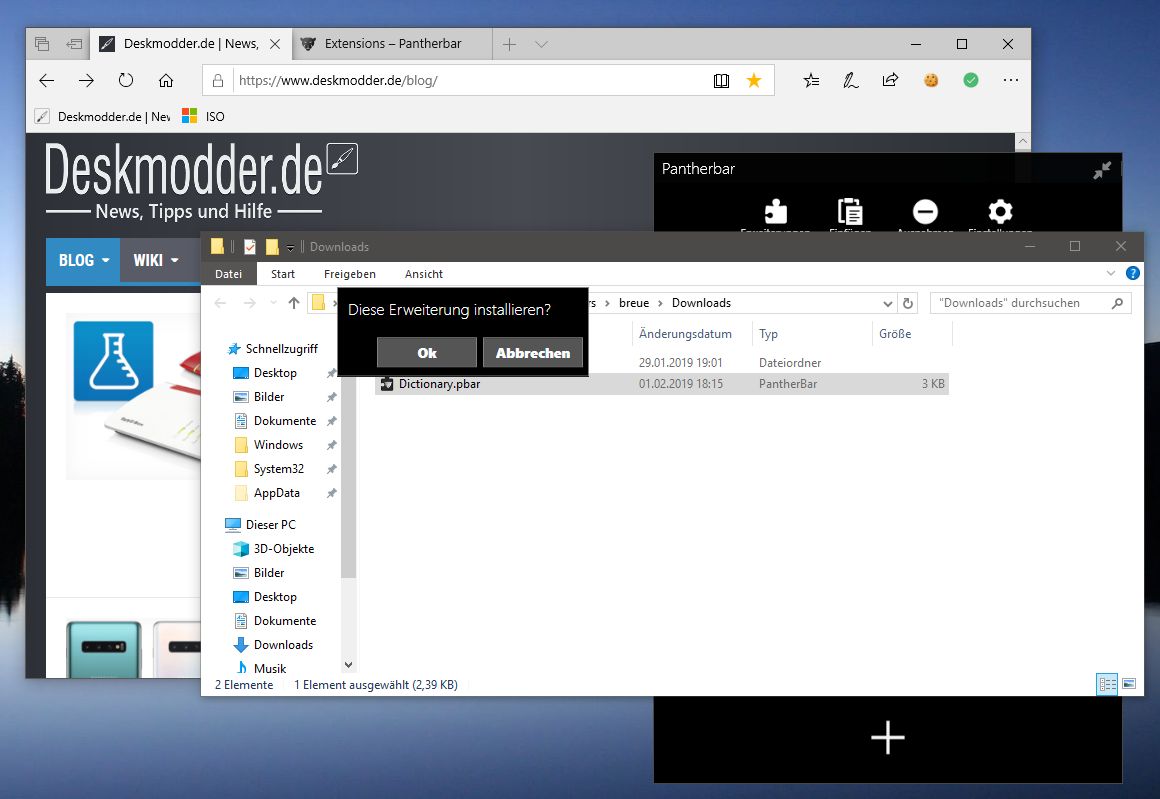
Task: Add notes with Edge pen icon
Action: [x=851, y=81]
